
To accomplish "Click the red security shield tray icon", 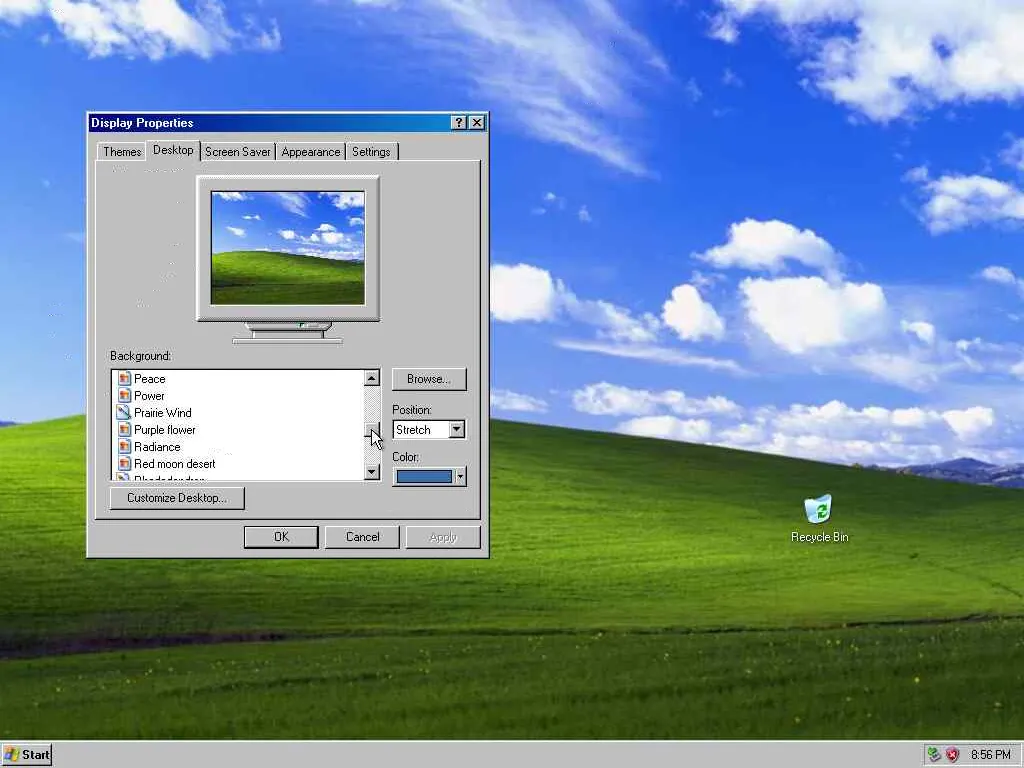I will tap(952, 755).
